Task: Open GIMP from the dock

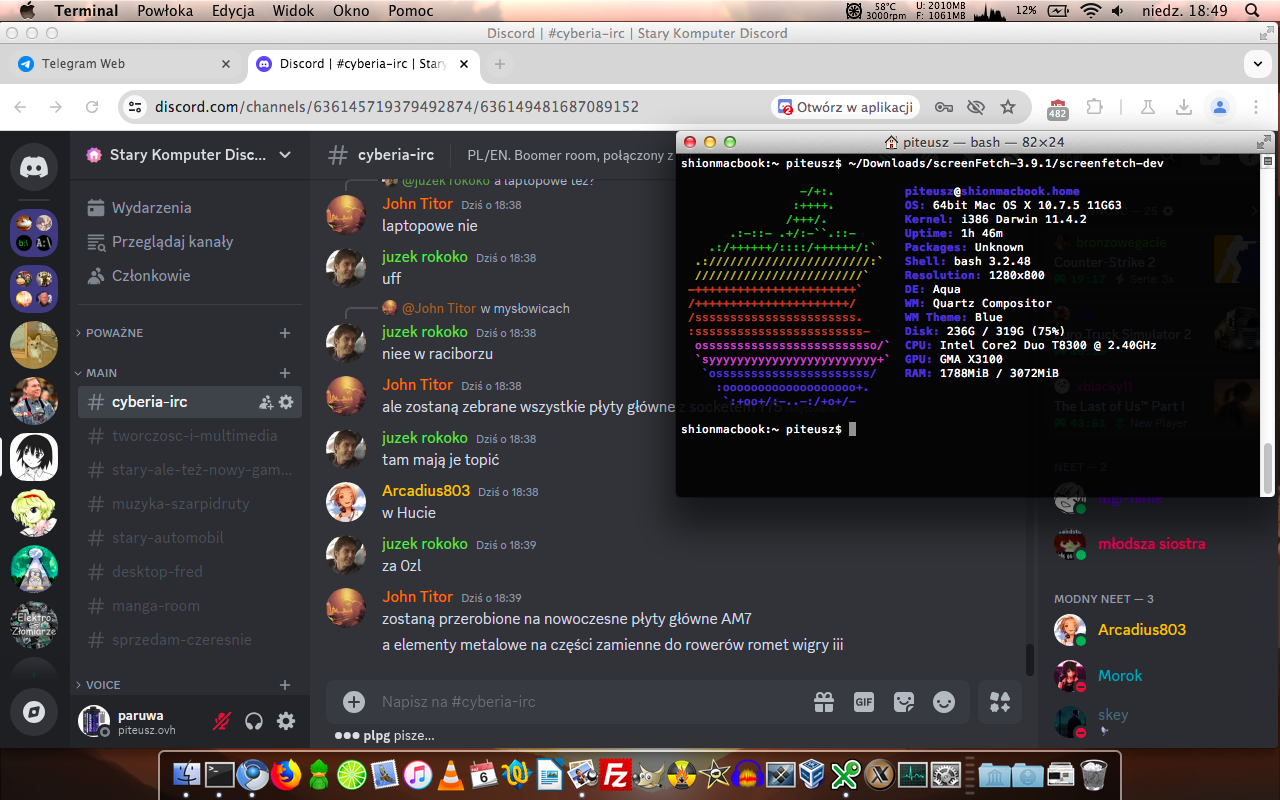Action: pos(650,774)
